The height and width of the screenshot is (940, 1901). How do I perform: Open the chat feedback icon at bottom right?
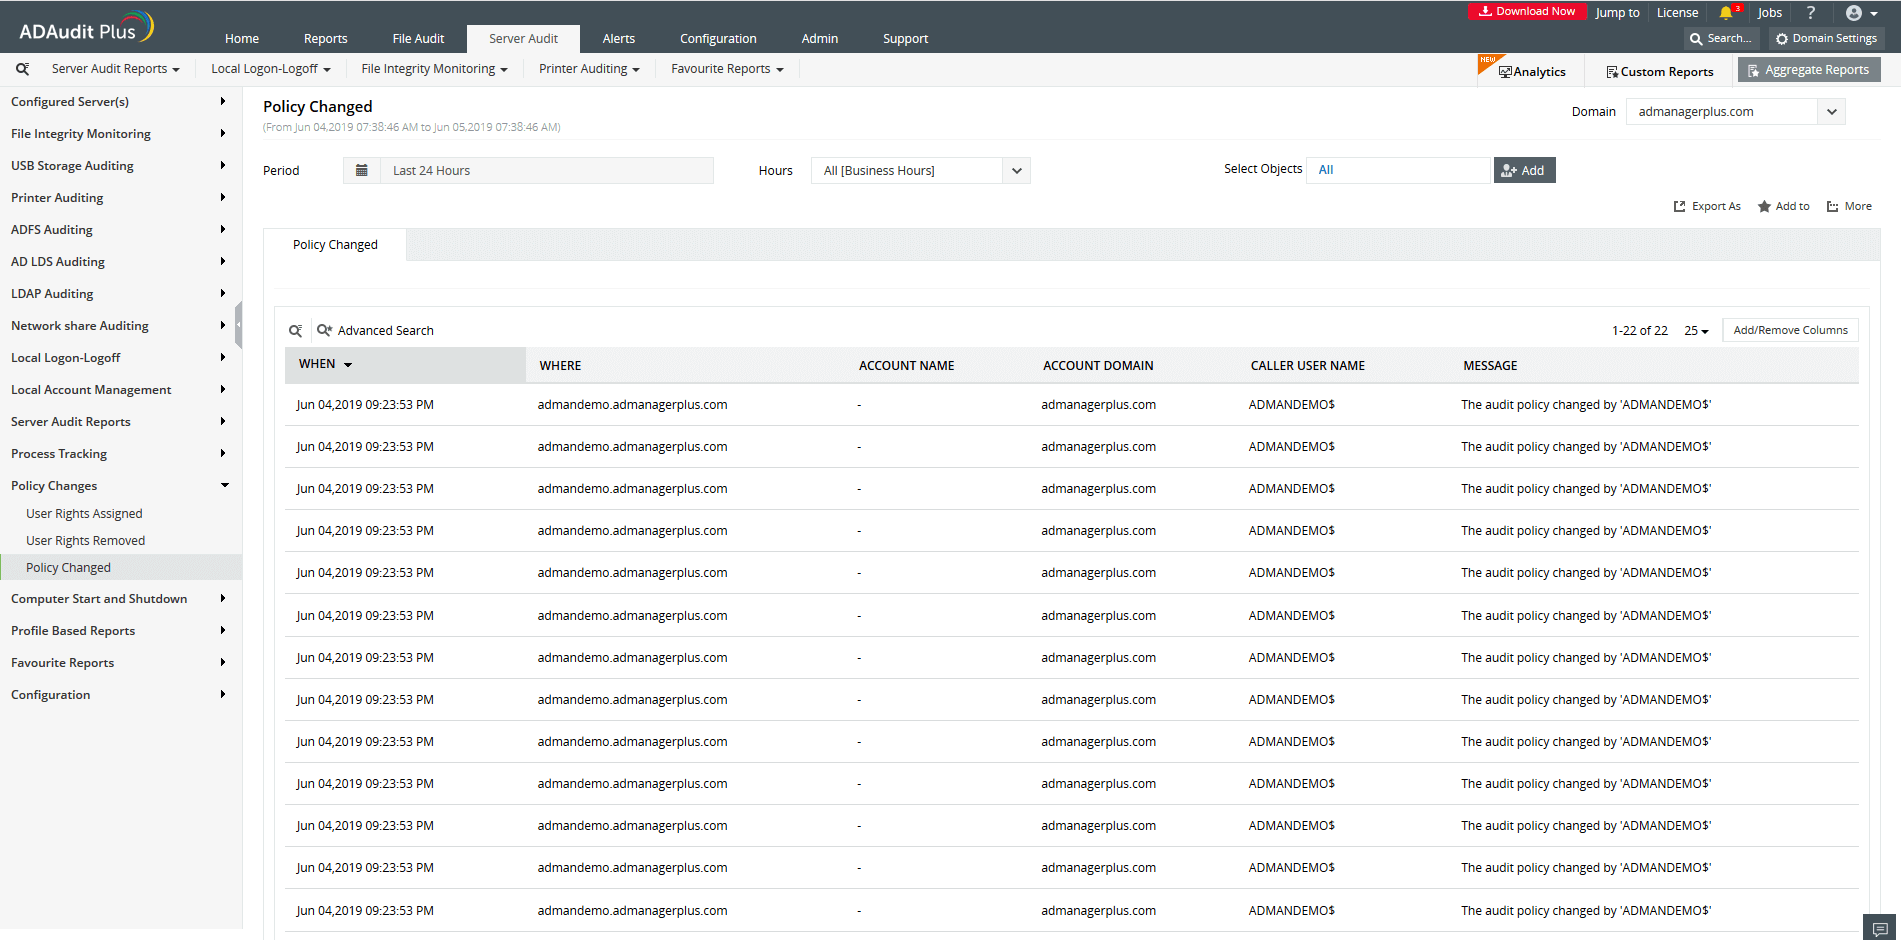click(1880, 928)
